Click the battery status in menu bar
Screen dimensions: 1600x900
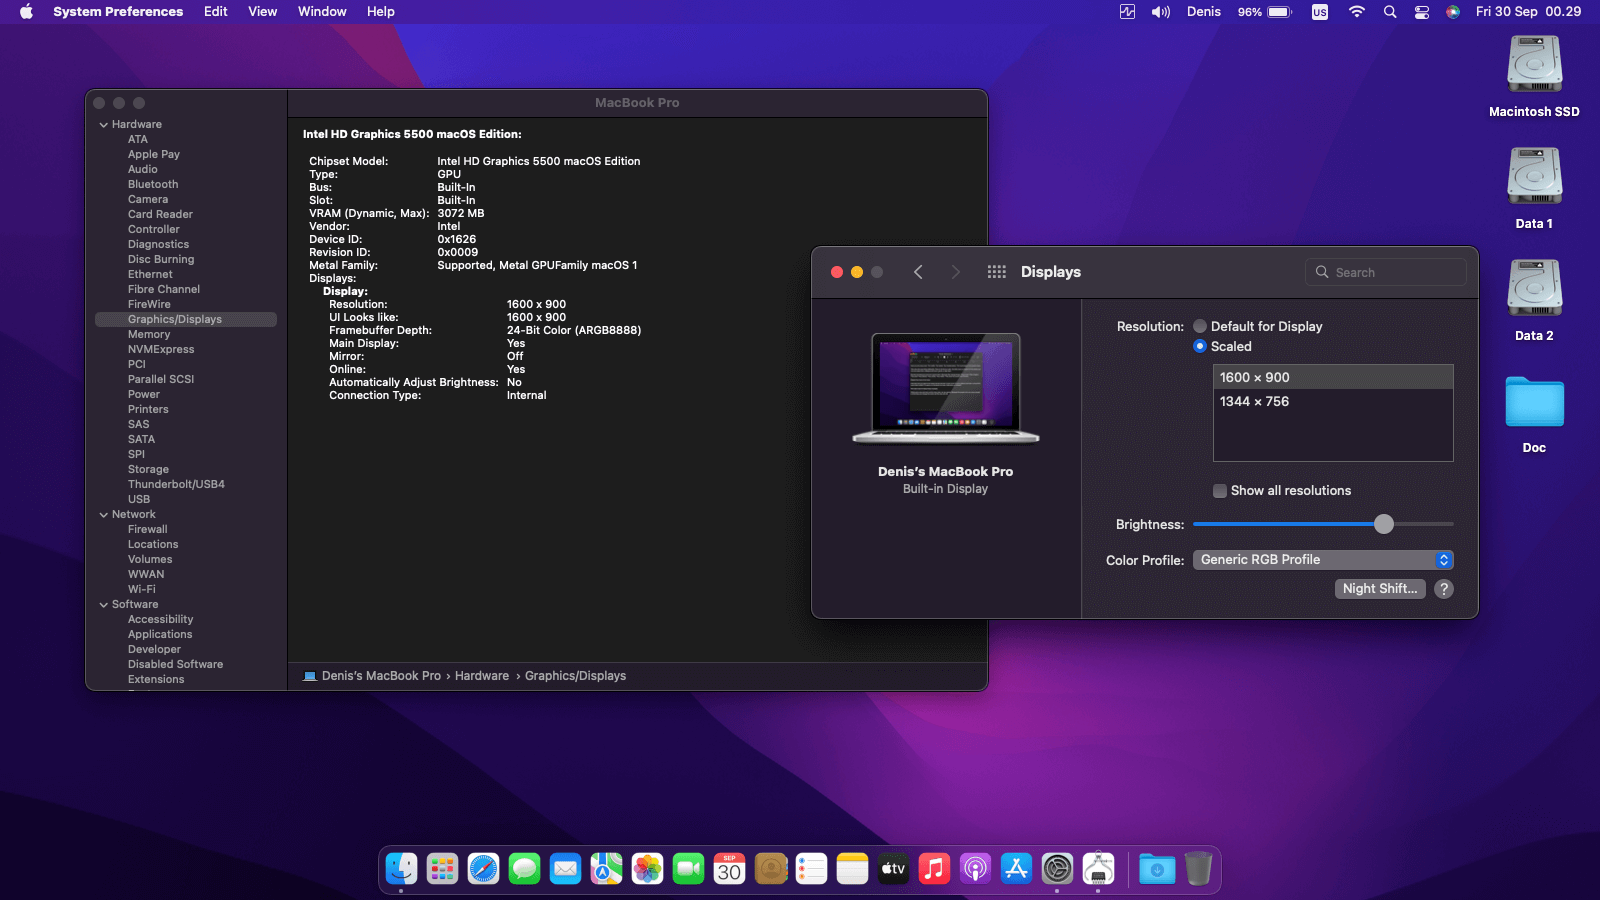click(x=1265, y=12)
